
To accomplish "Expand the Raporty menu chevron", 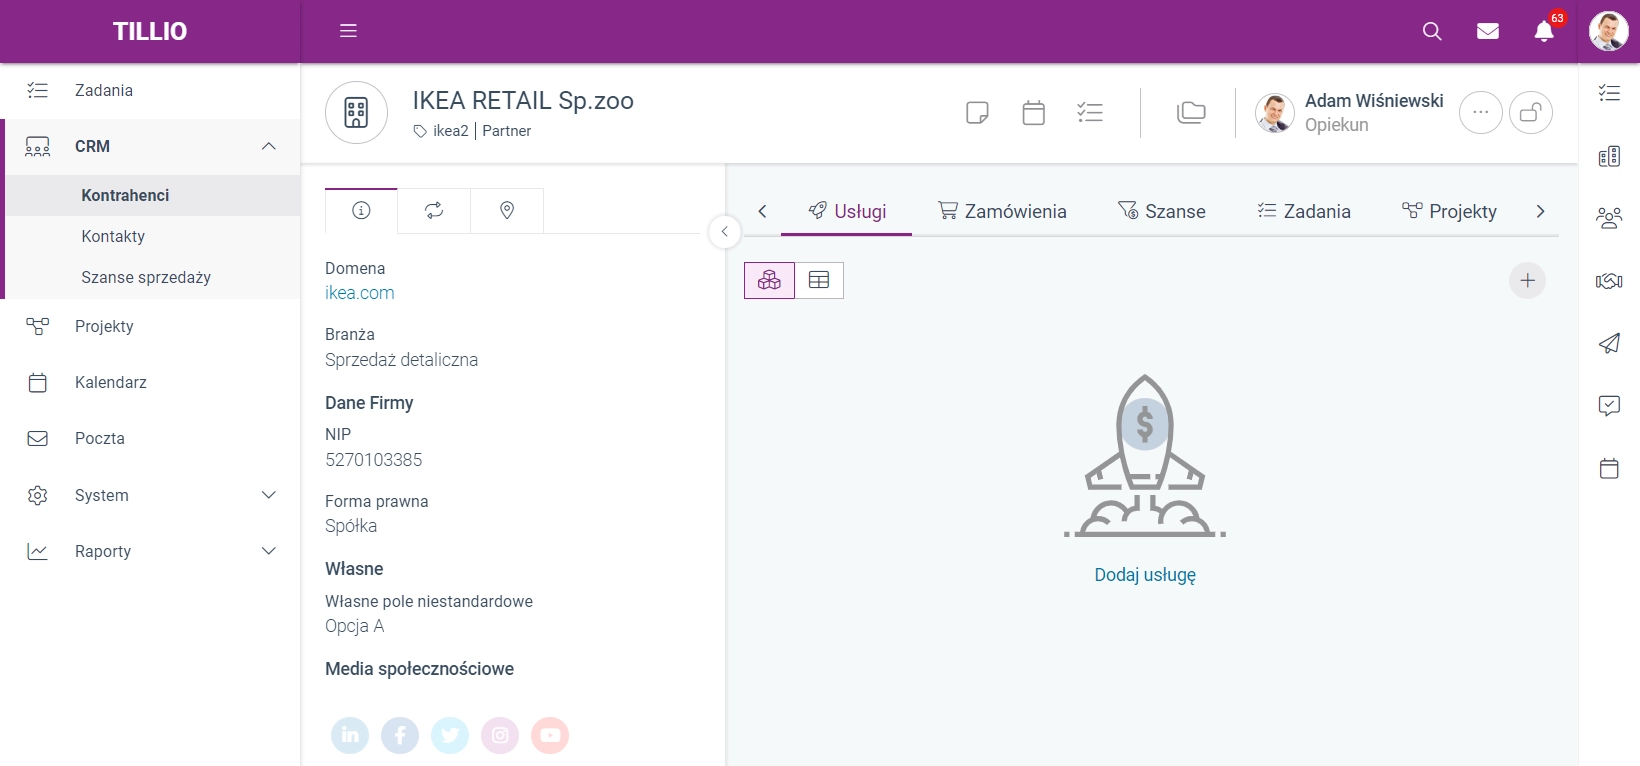I will (x=268, y=551).
